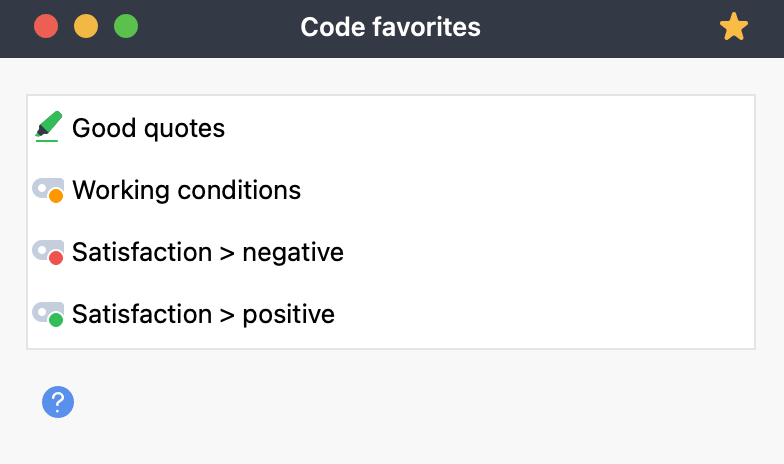Click the orange dot on Working conditions icon
Image resolution: width=784 pixels, height=464 pixels.
click(56, 196)
